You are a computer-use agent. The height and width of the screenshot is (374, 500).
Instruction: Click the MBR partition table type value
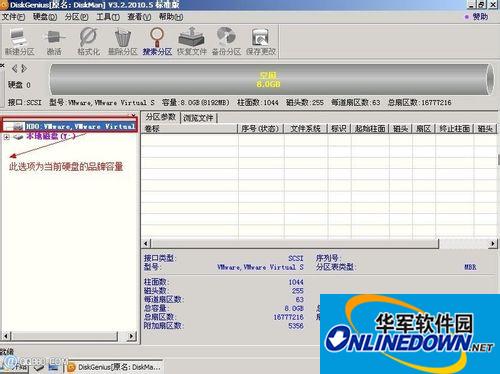click(x=470, y=267)
